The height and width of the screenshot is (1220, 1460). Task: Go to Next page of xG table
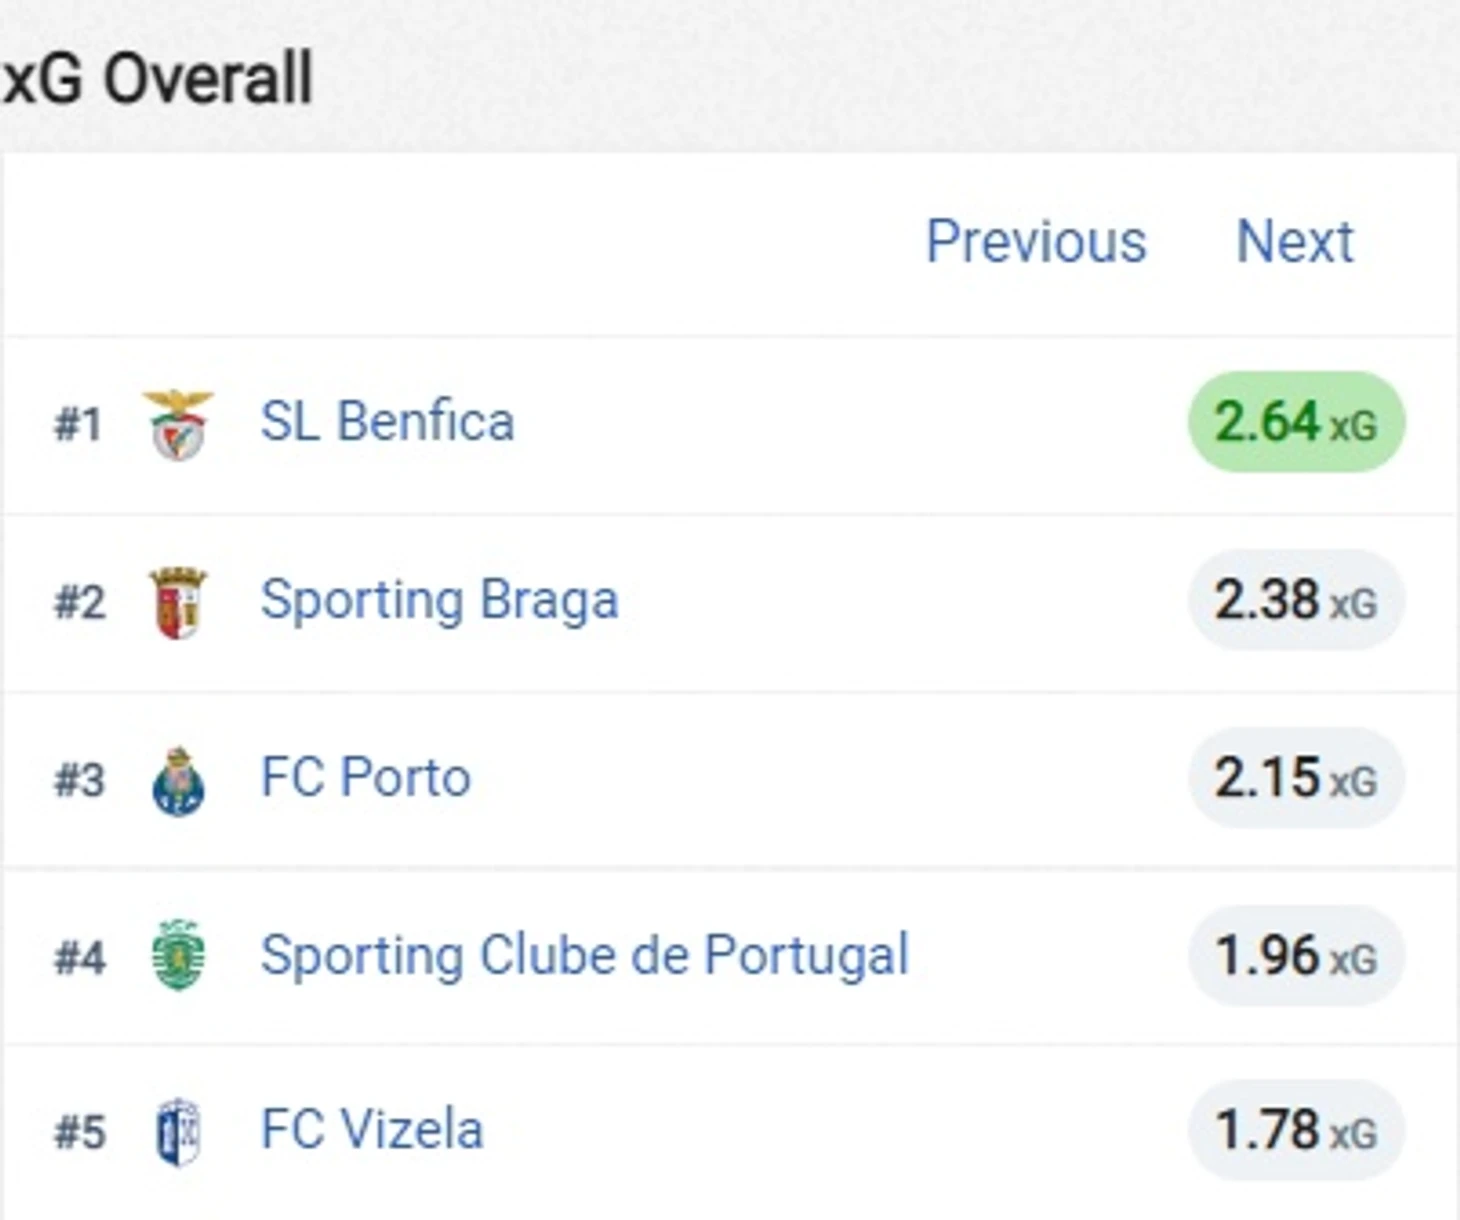[x=1295, y=242]
